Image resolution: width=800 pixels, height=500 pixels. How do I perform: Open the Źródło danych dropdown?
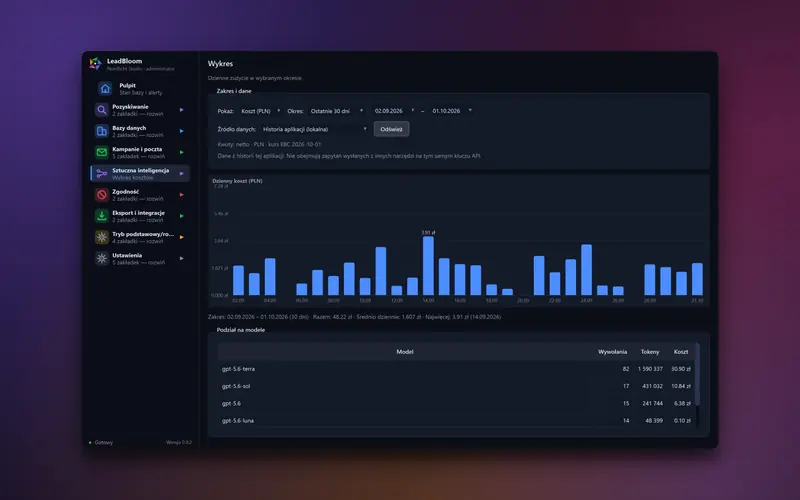314,129
